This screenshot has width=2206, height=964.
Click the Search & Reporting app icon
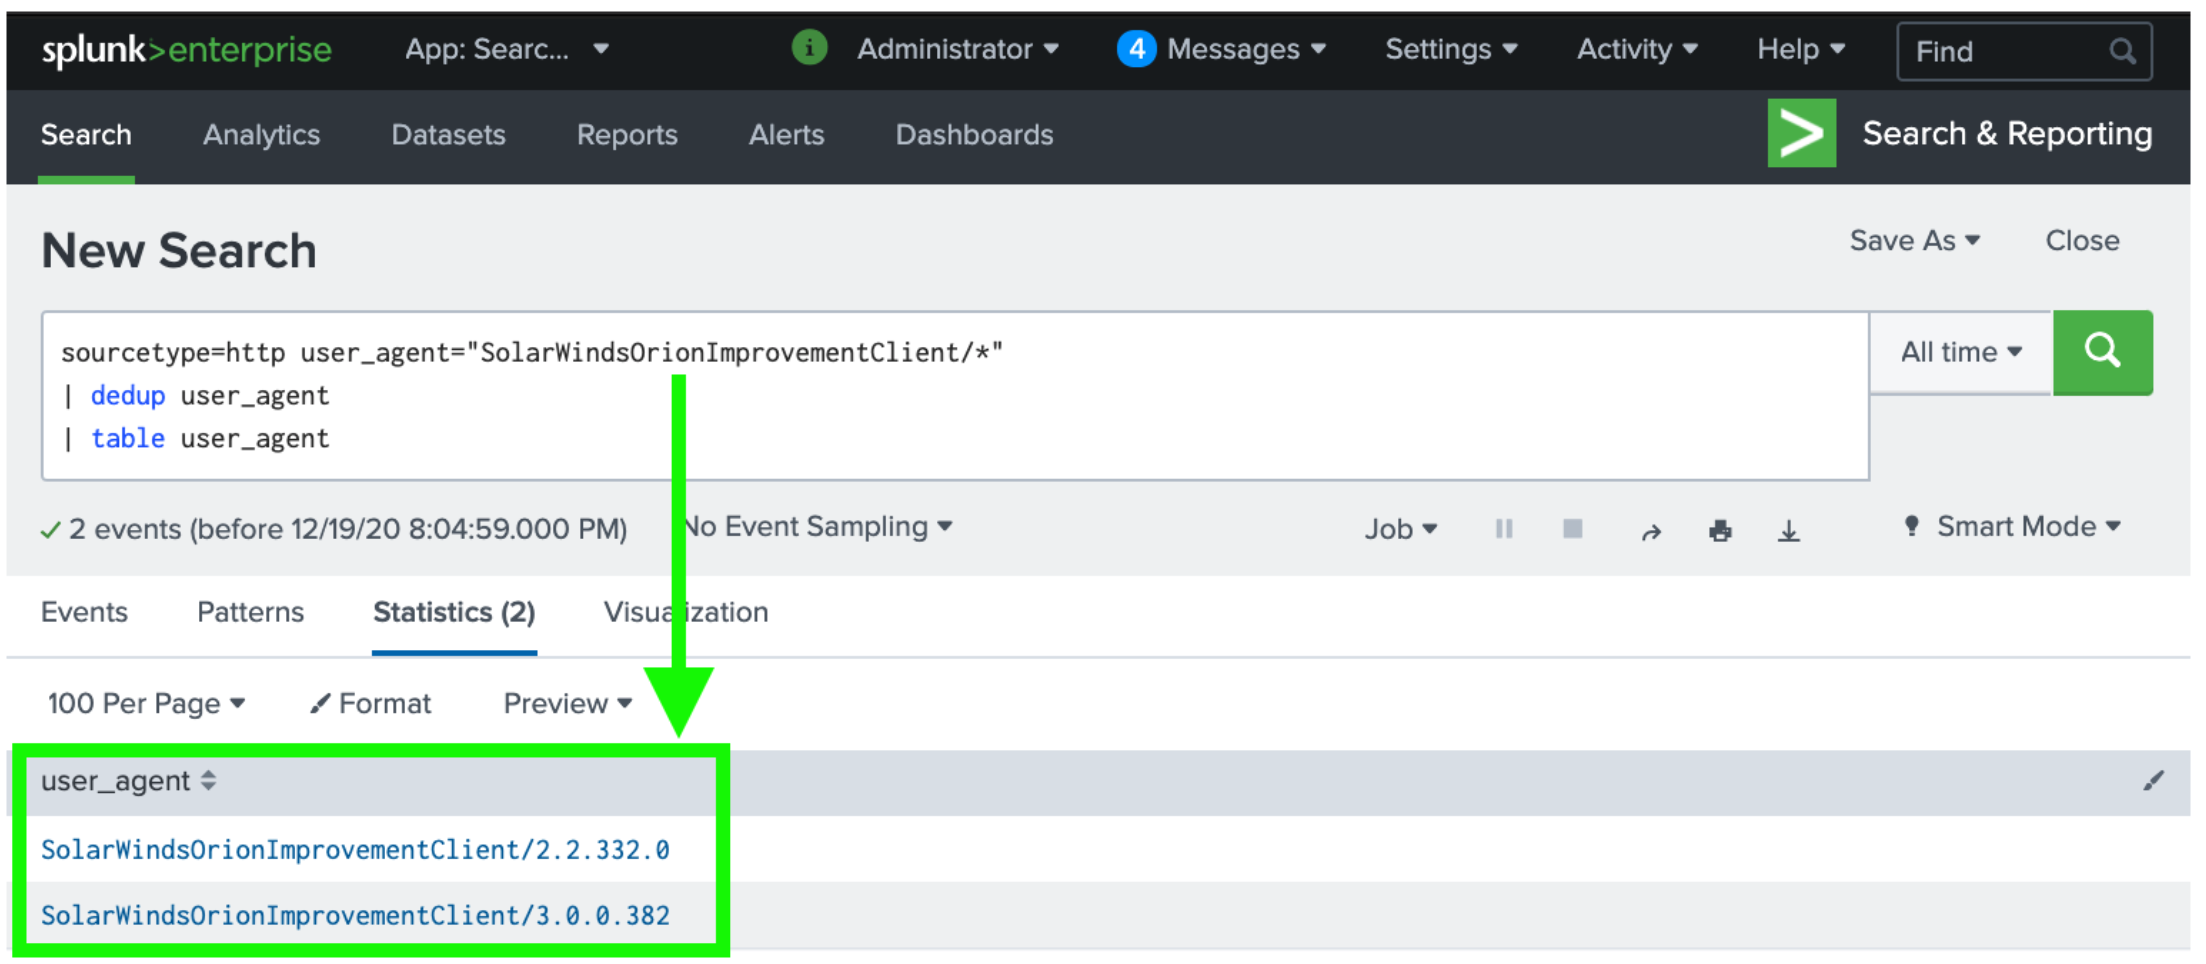click(1801, 133)
